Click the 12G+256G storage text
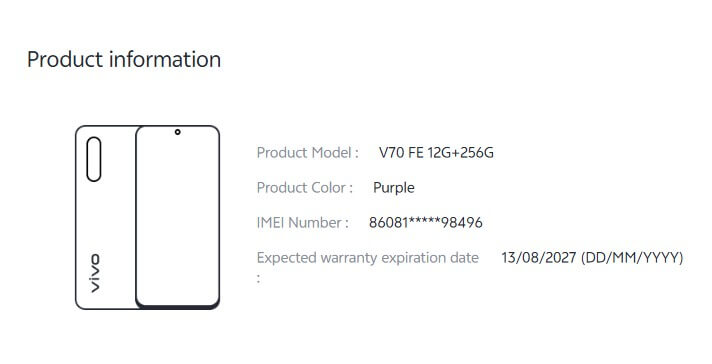Viewport: 712px width, 364px height. point(460,152)
